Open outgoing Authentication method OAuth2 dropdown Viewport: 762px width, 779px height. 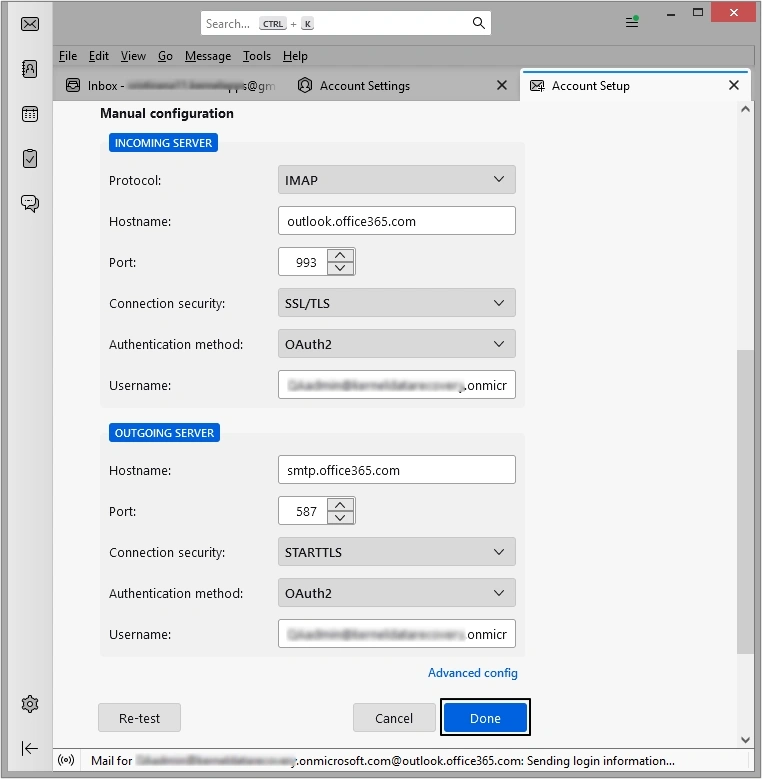pyautogui.click(x=396, y=593)
